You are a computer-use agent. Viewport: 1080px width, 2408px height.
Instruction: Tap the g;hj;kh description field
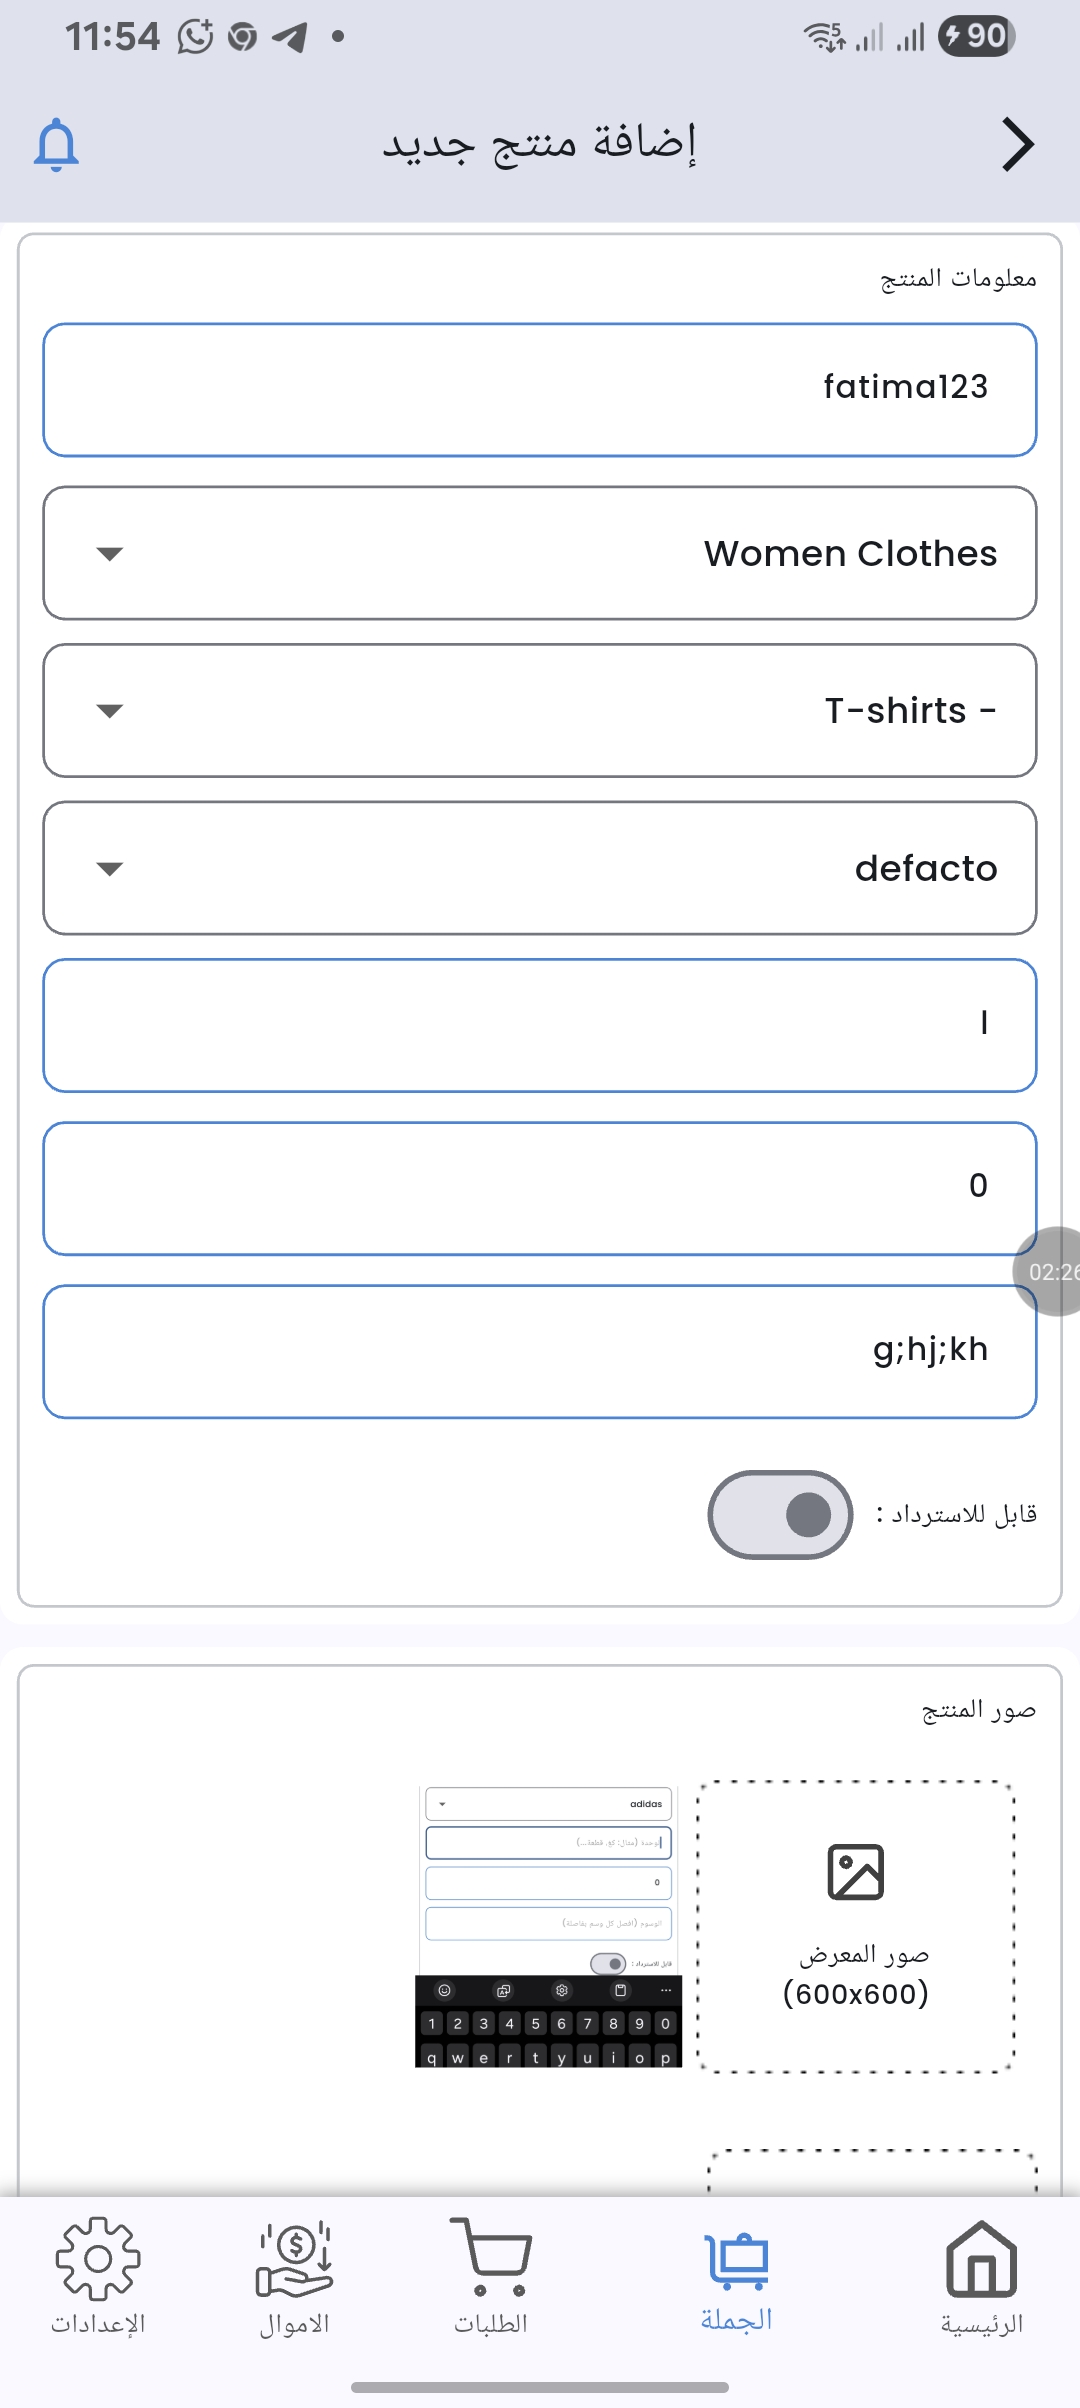point(540,1351)
